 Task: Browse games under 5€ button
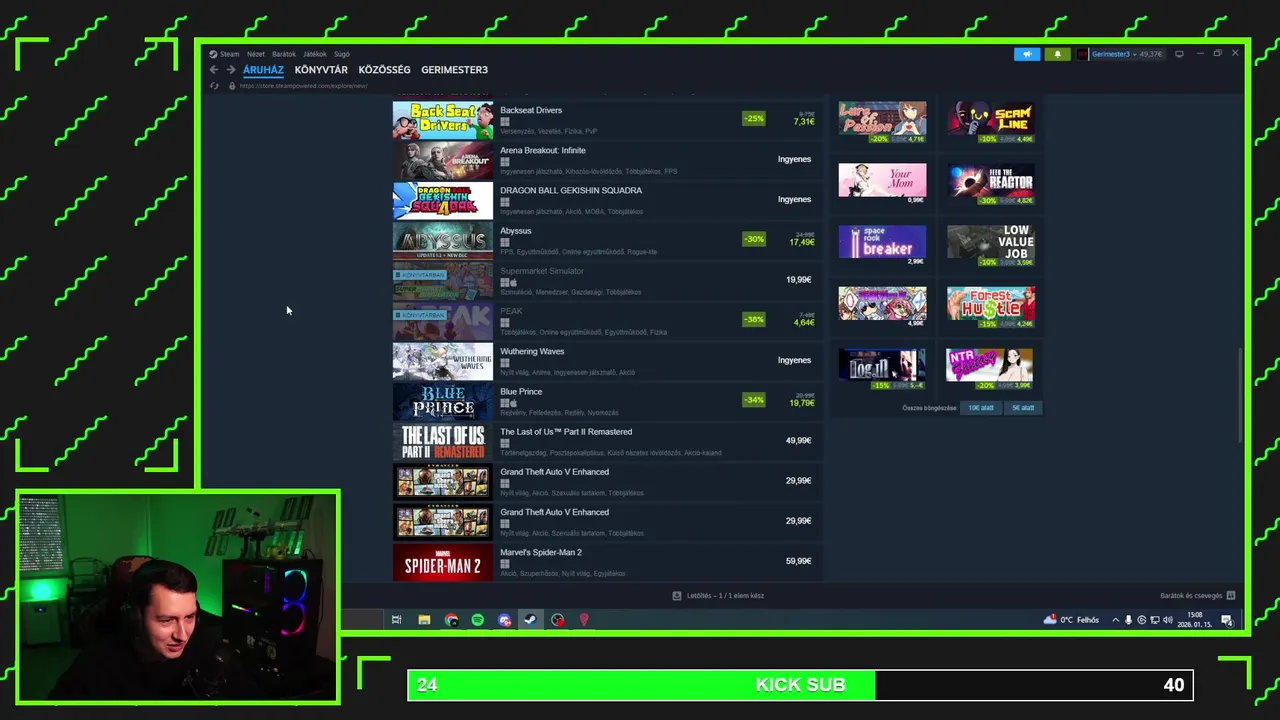coord(1023,408)
